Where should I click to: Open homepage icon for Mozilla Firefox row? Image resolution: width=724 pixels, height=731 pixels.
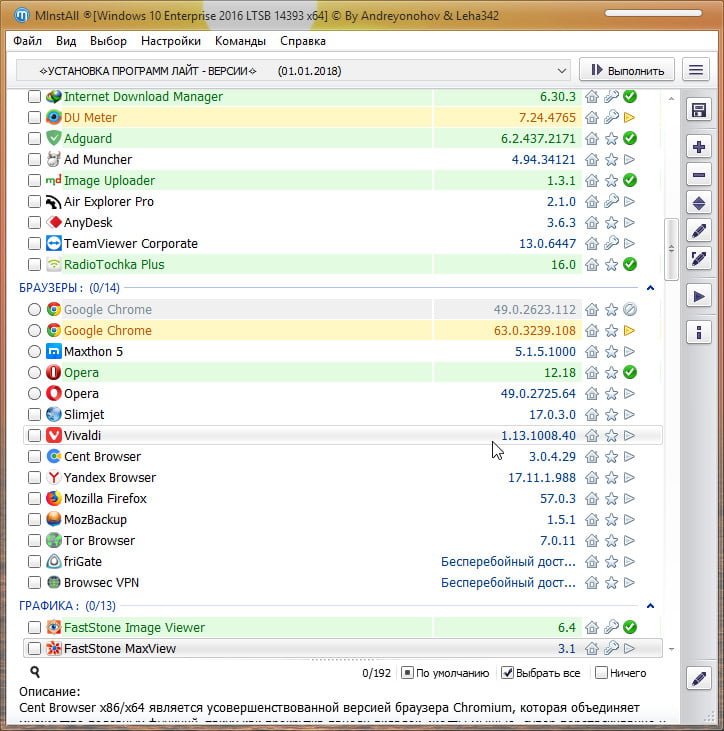tap(592, 499)
